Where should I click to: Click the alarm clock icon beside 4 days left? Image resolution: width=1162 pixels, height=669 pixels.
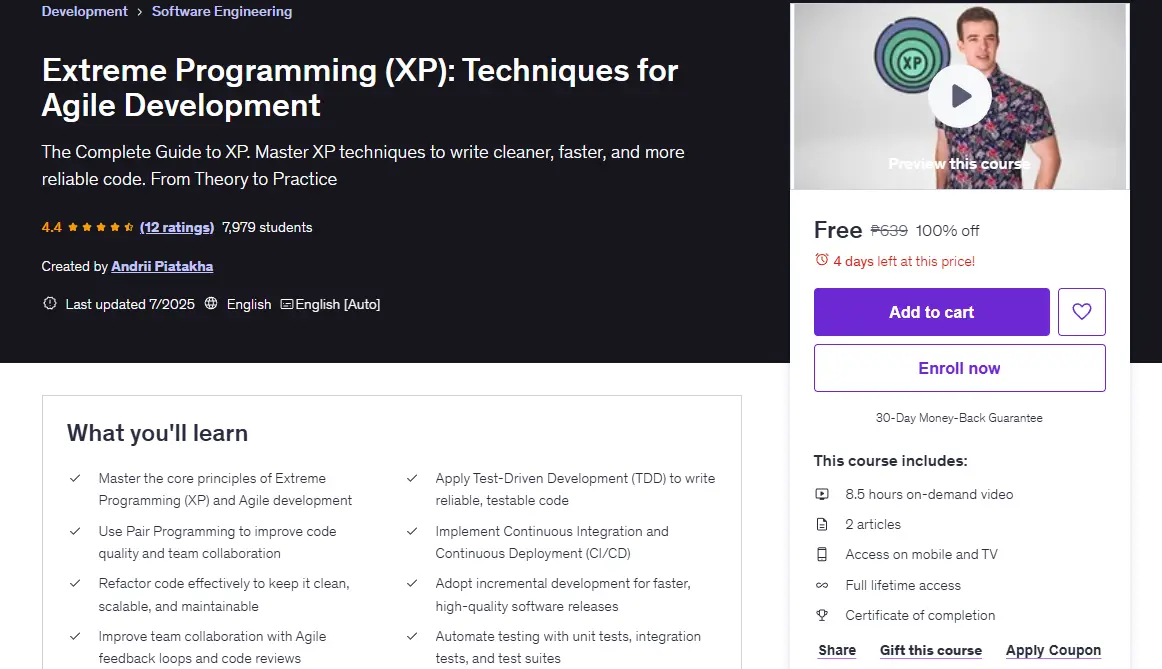tap(821, 260)
